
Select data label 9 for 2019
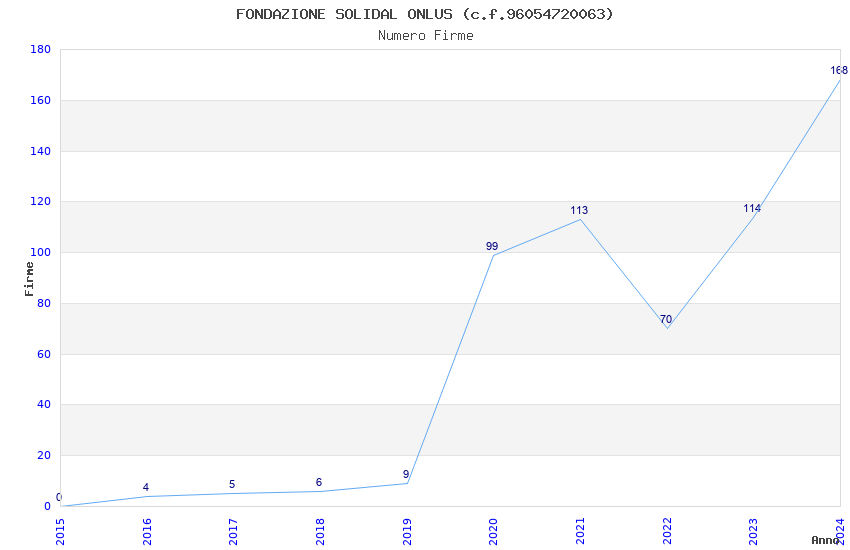tap(406, 474)
